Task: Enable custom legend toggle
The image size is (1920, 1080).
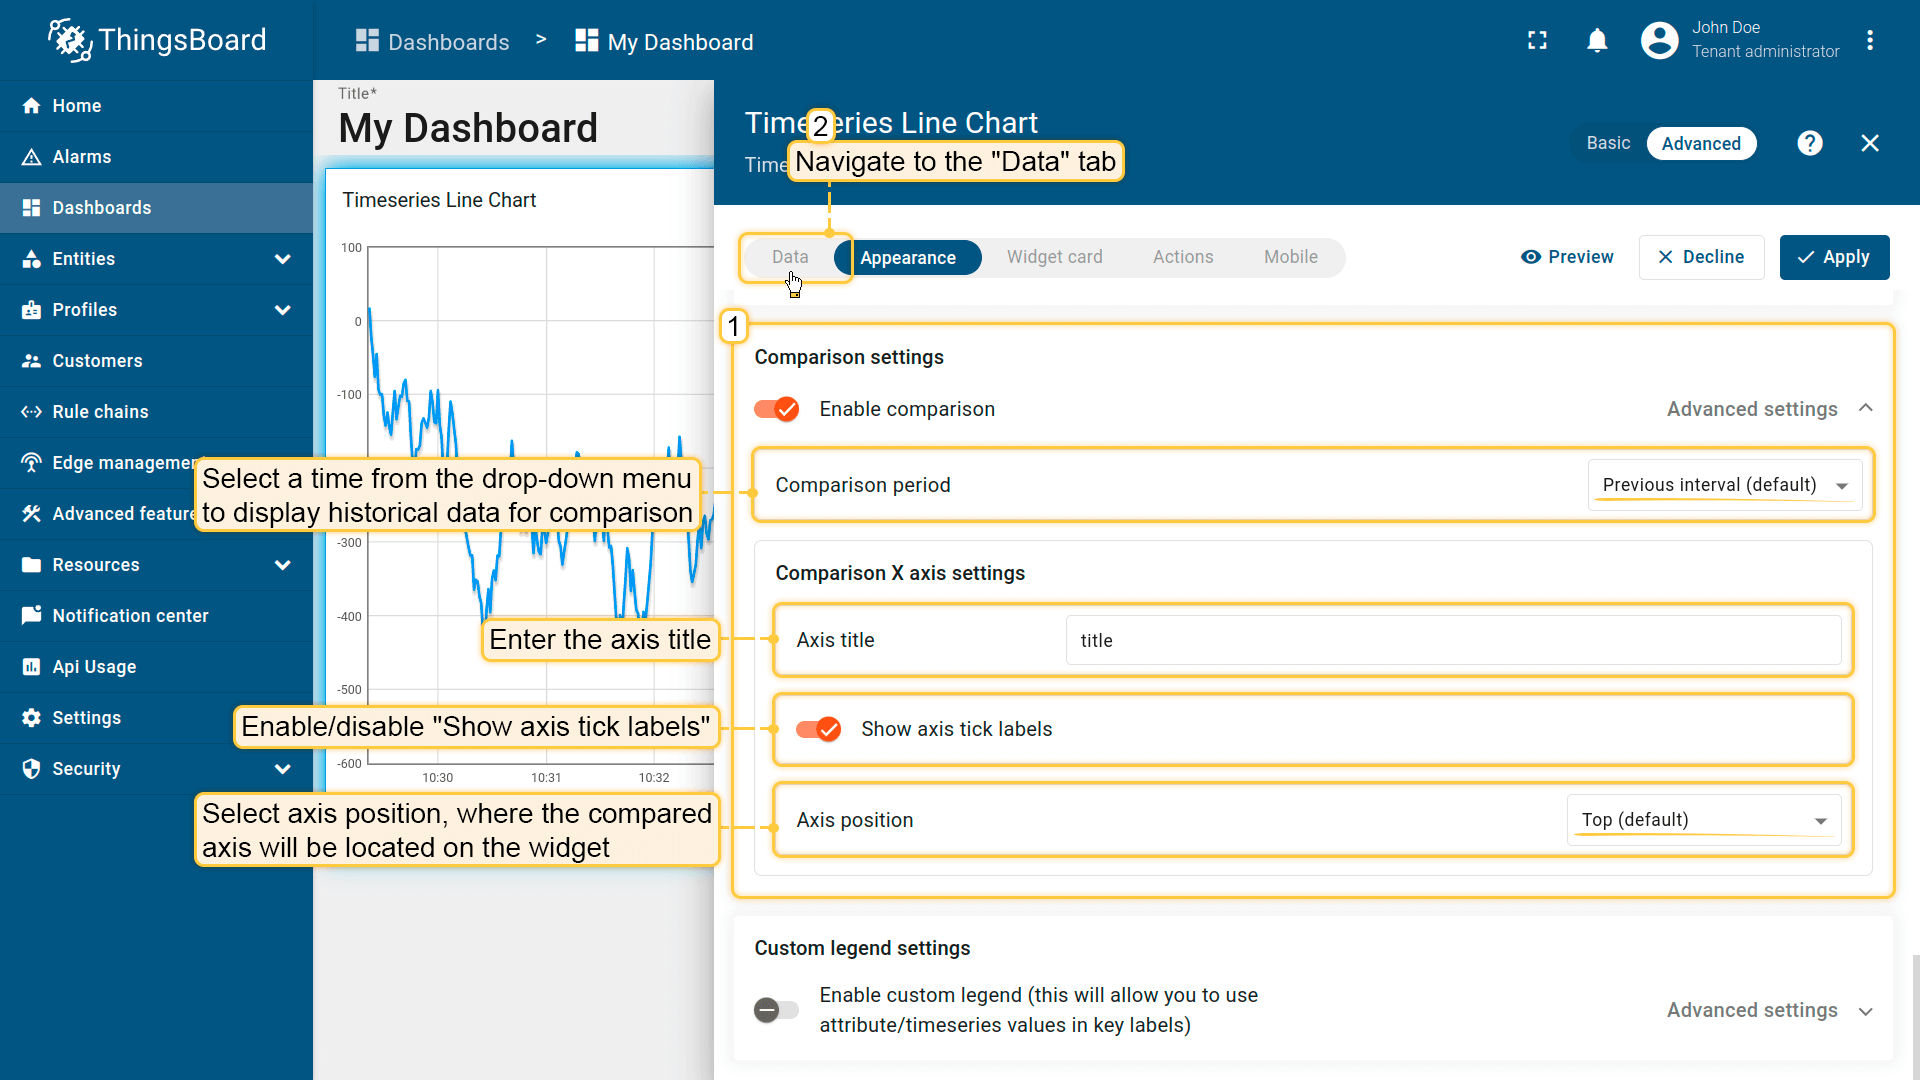Action: 777,1010
